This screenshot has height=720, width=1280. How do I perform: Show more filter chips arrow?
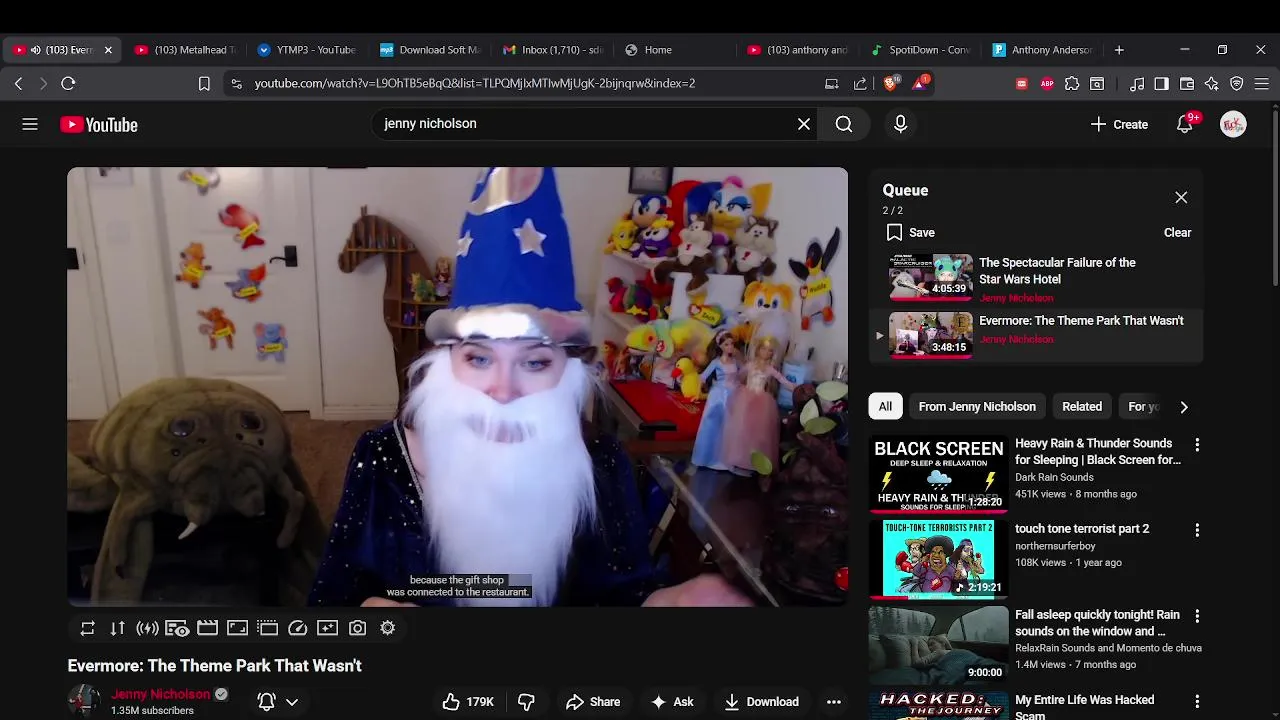coord(1184,407)
